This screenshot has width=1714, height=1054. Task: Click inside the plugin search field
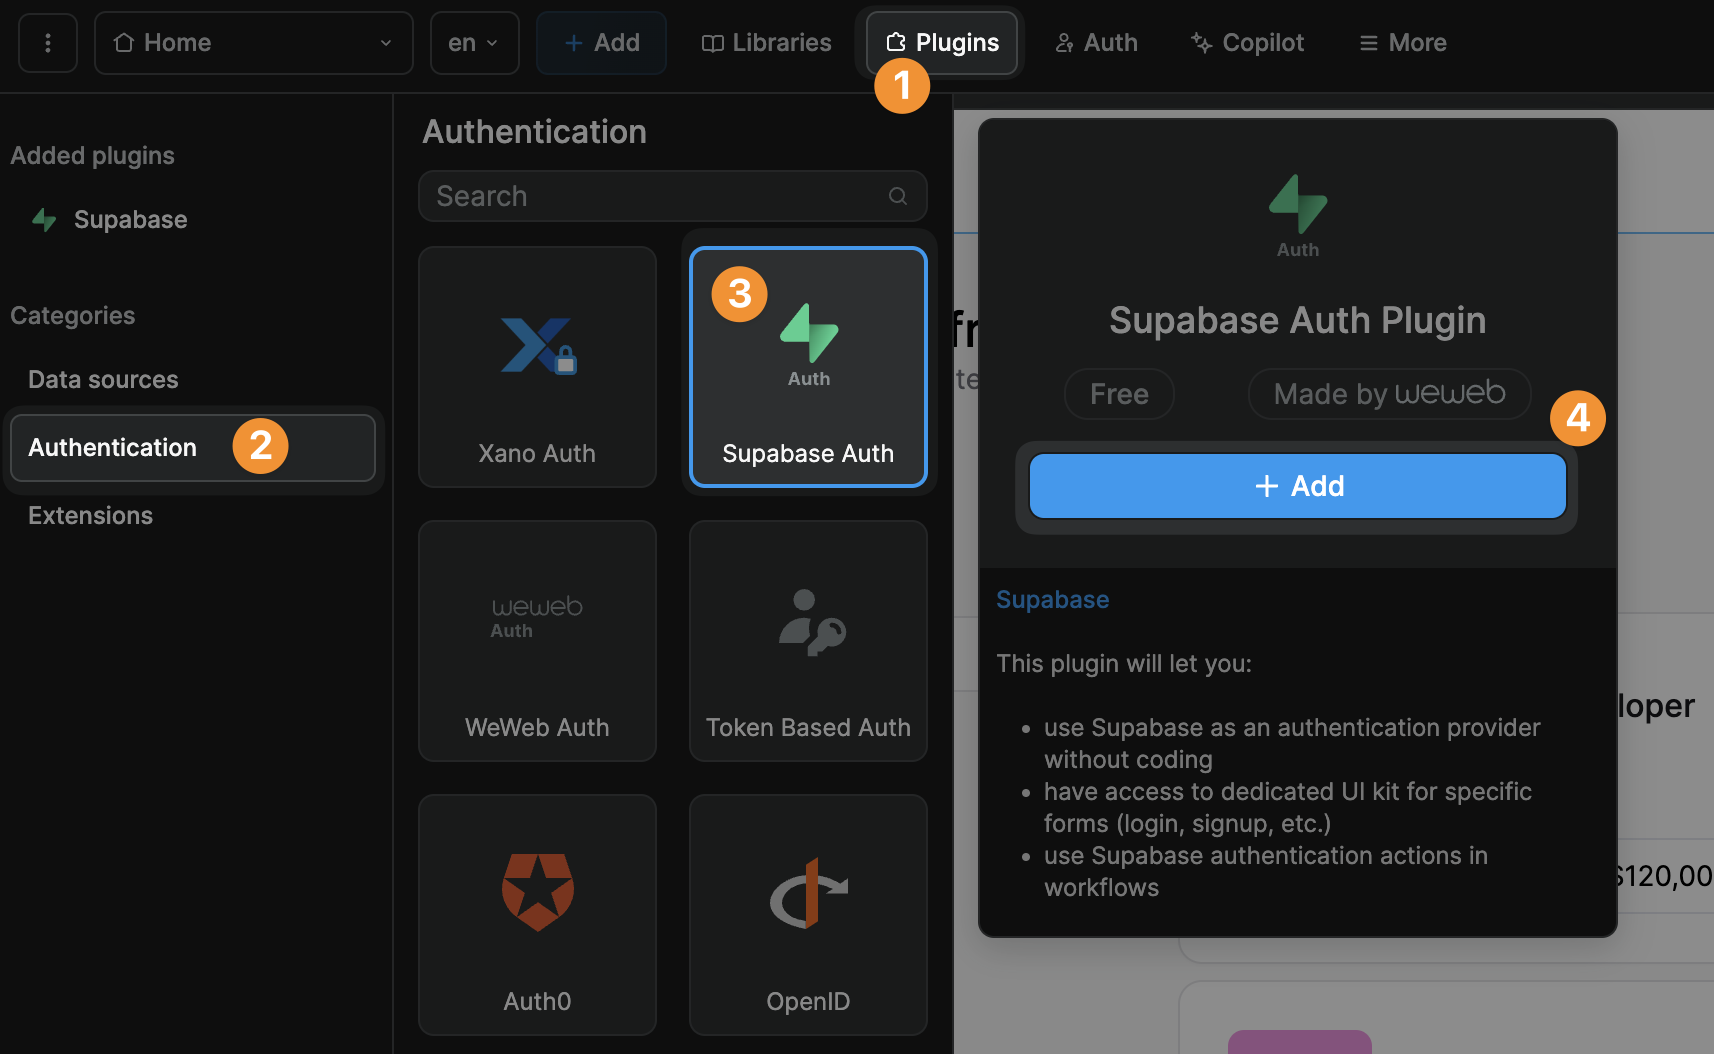point(620,196)
